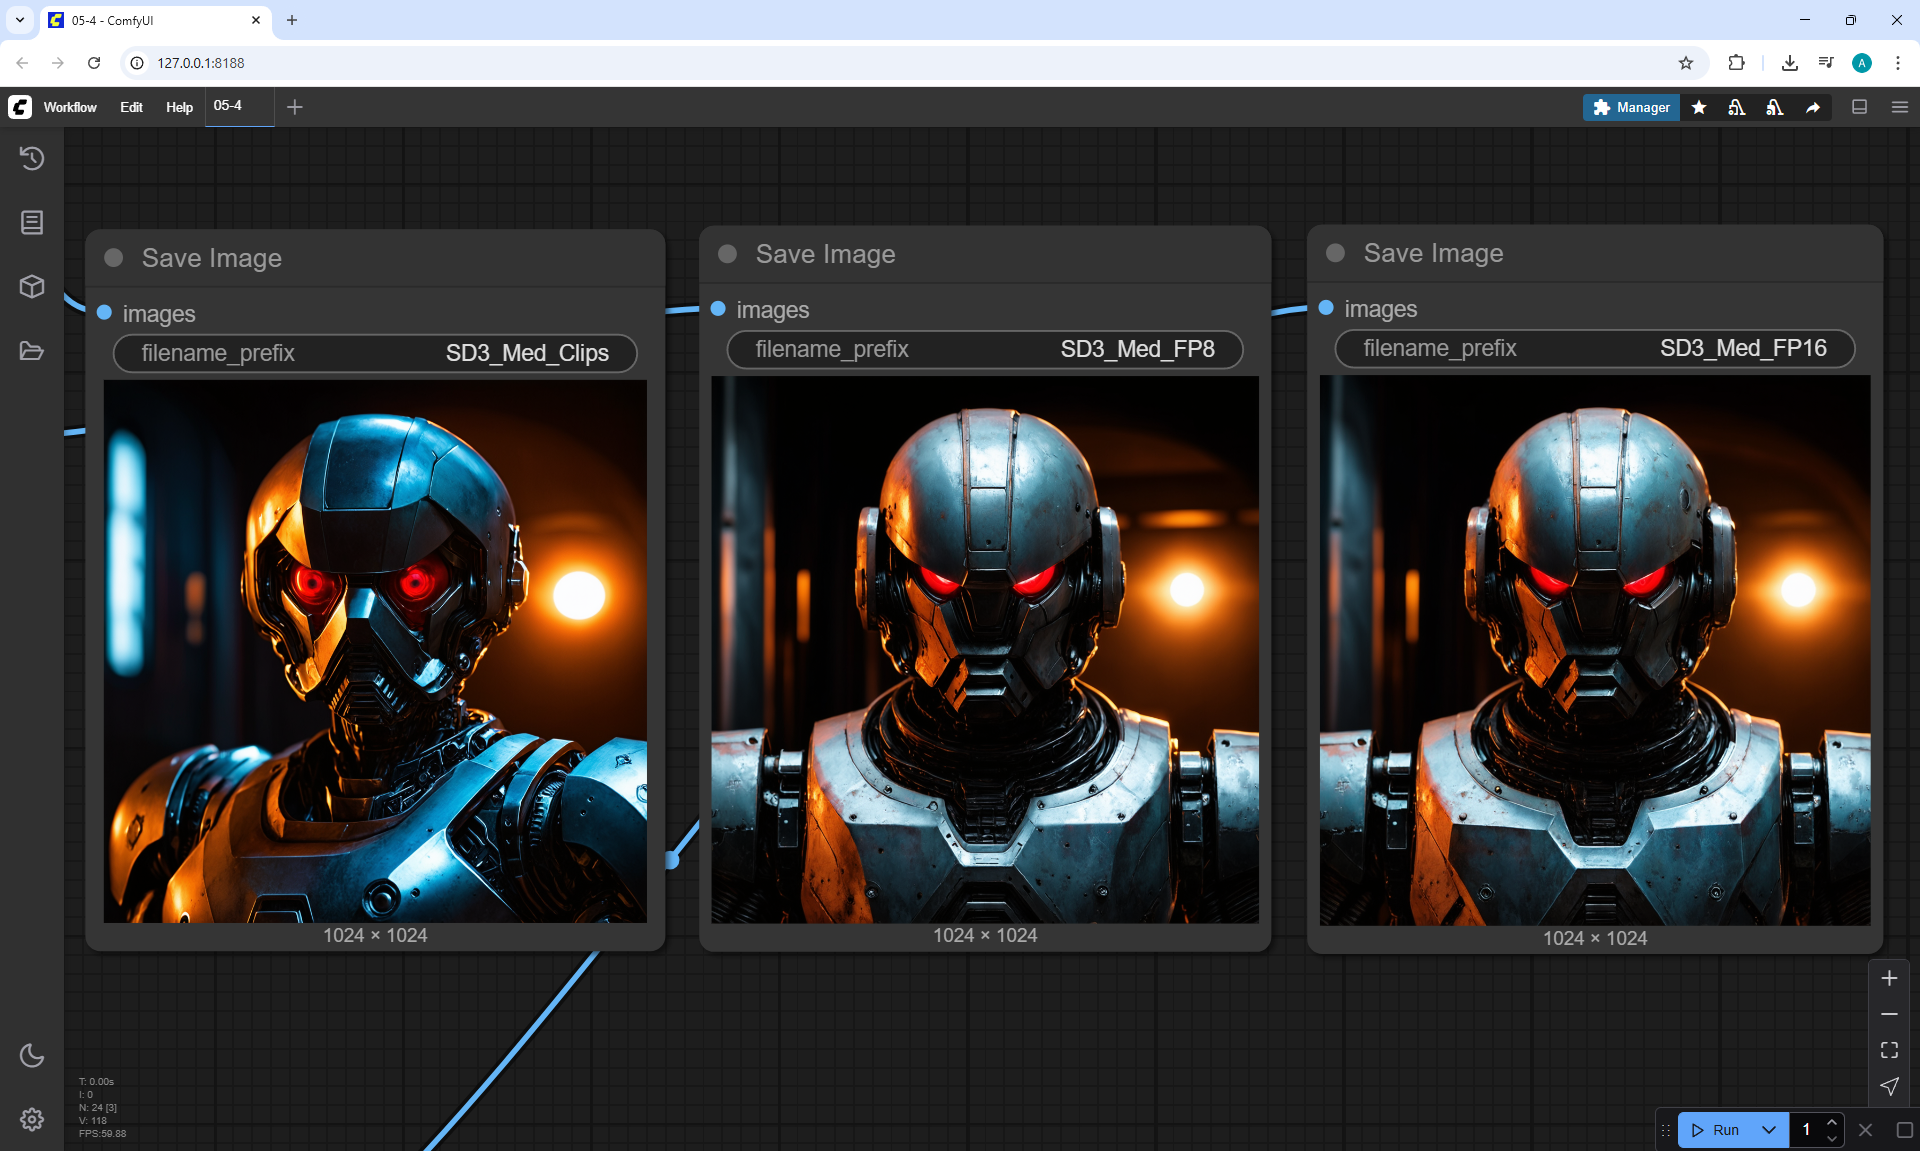Collapse the SD3_Med_Clips Save Image node dot
Screen dimensions: 1920x1151
[114, 258]
